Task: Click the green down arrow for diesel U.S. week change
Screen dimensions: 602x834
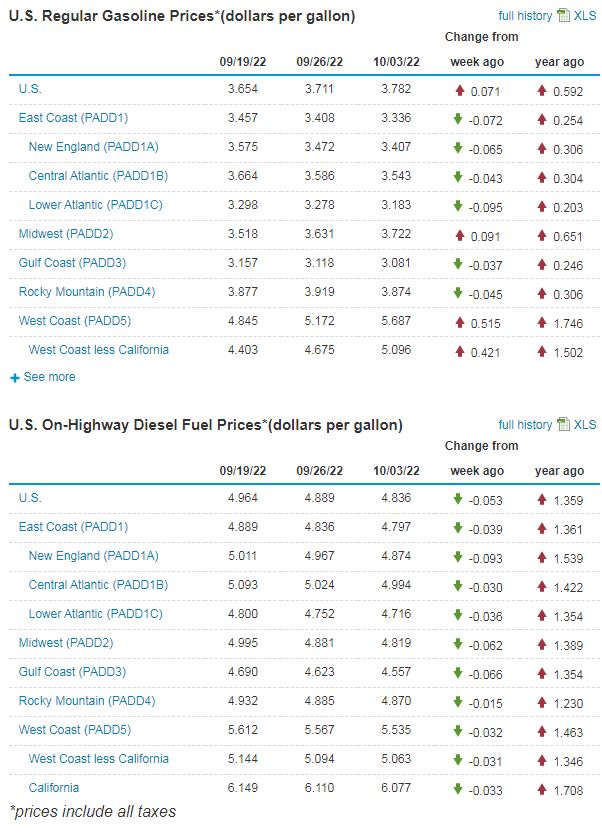Action: coord(458,498)
